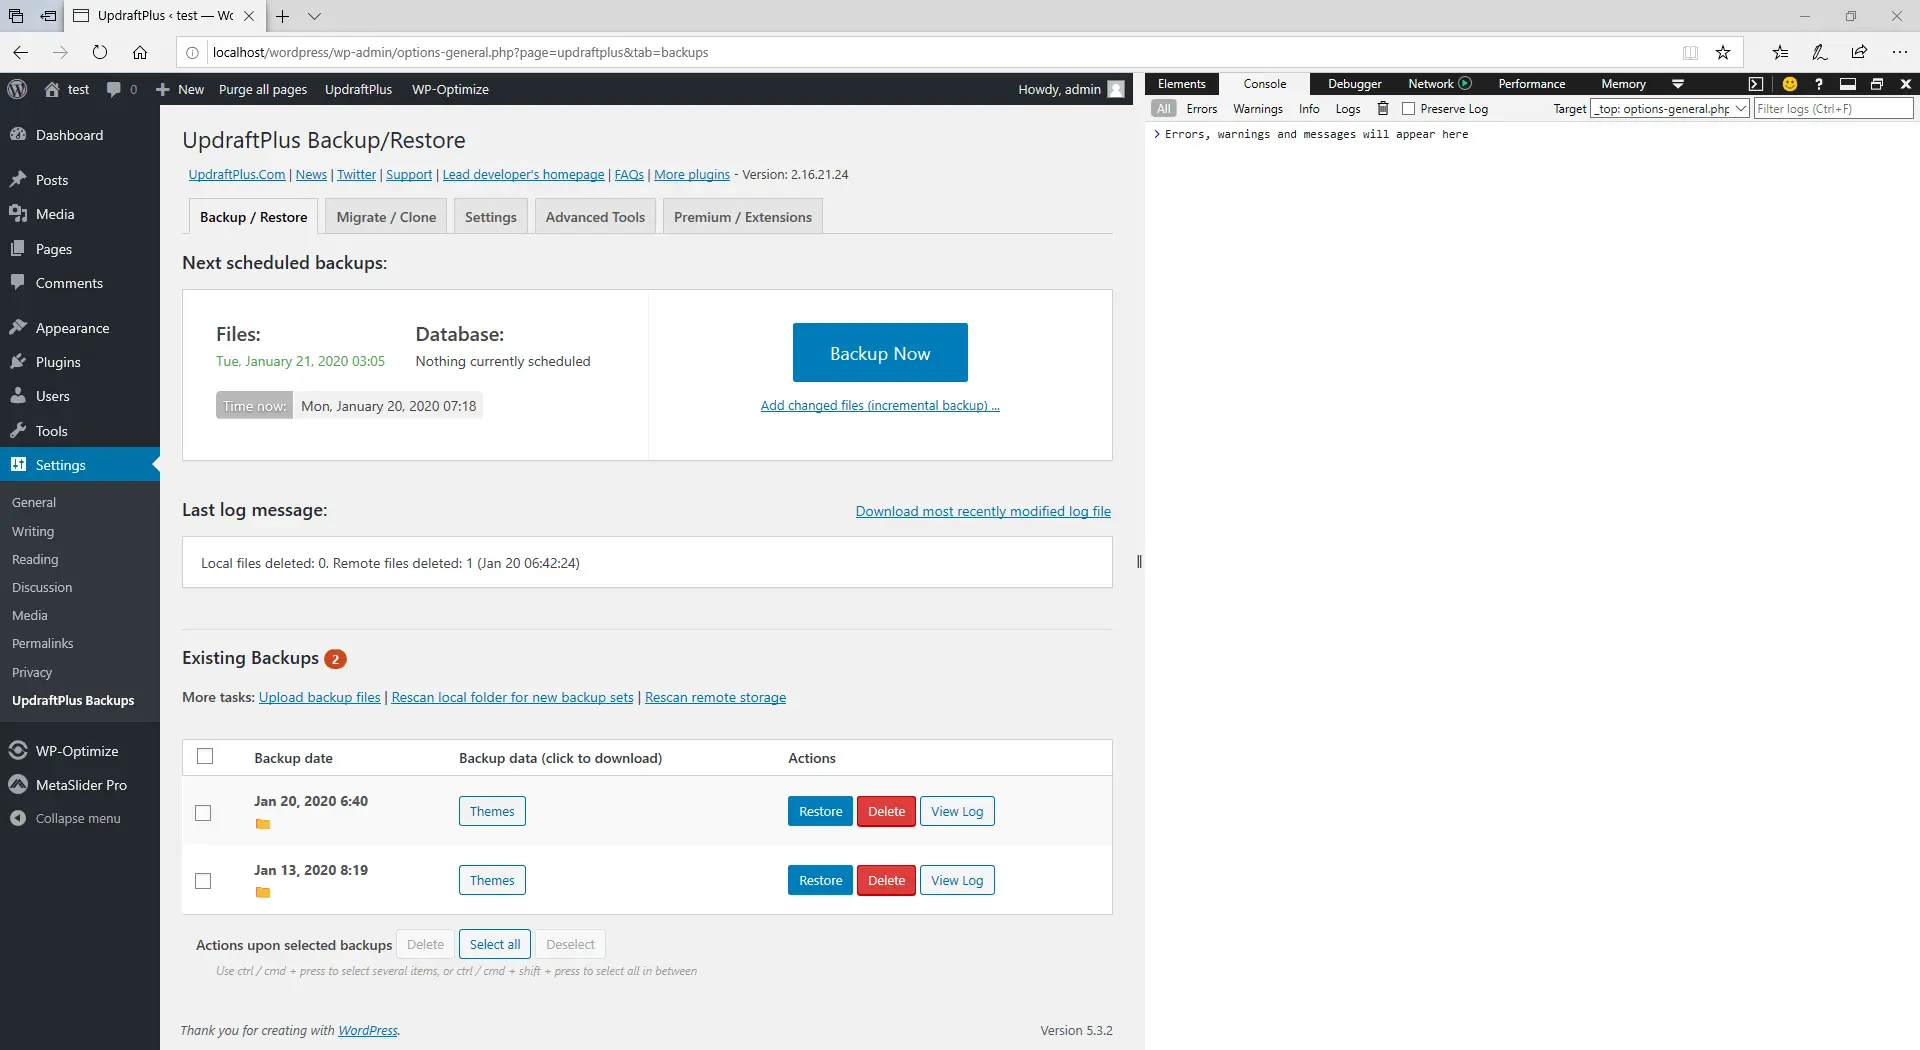This screenshot has height=1050, width=1920.
Task: Click admin avatar next to Howdy
Action: tap(1116, 89)
